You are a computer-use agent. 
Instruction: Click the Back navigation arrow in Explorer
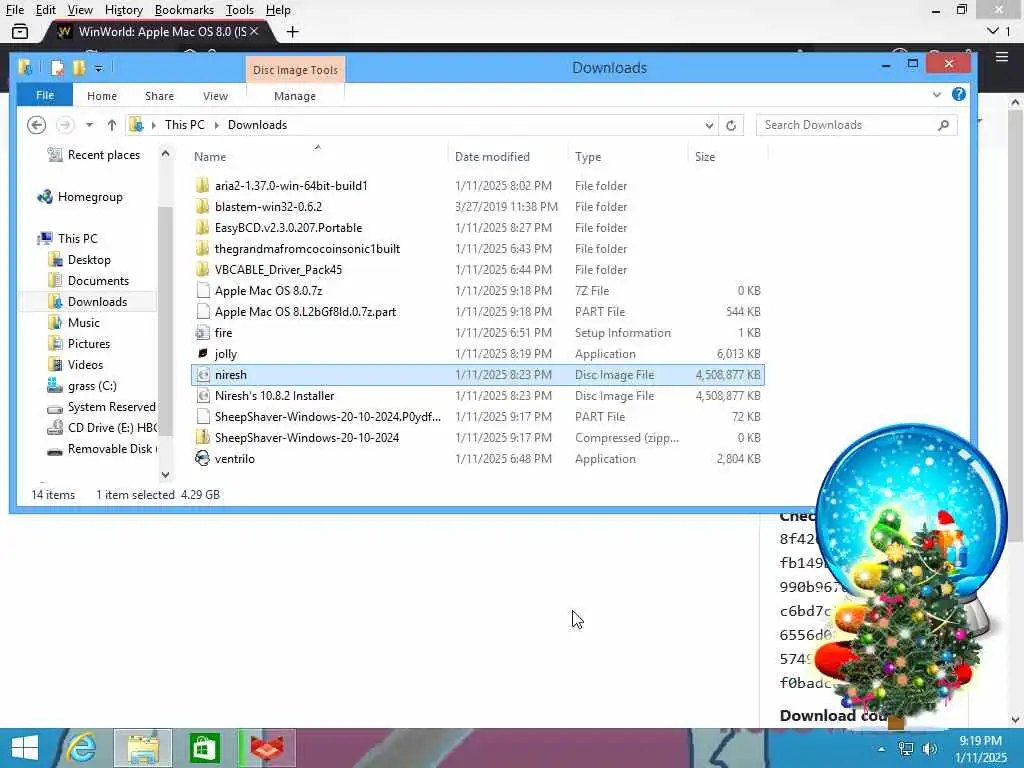point(37,125)
